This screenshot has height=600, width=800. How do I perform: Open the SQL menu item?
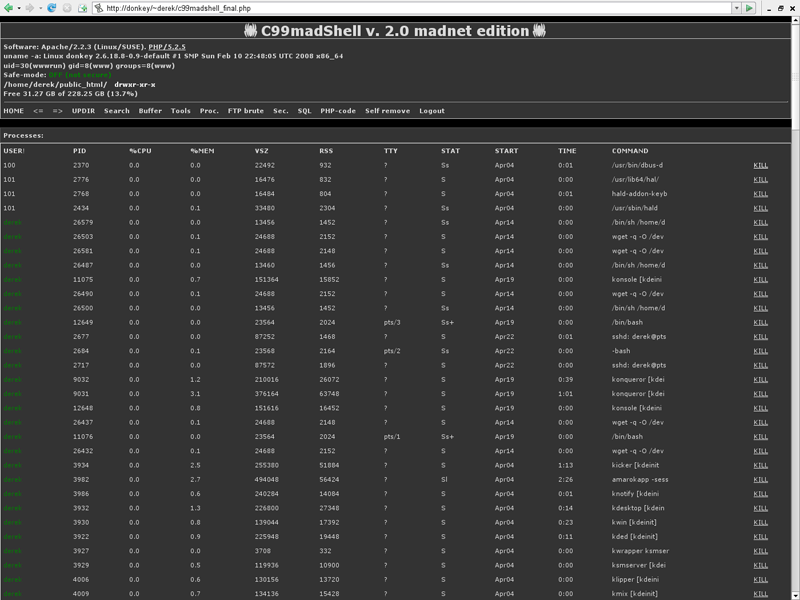click(305, 111)
